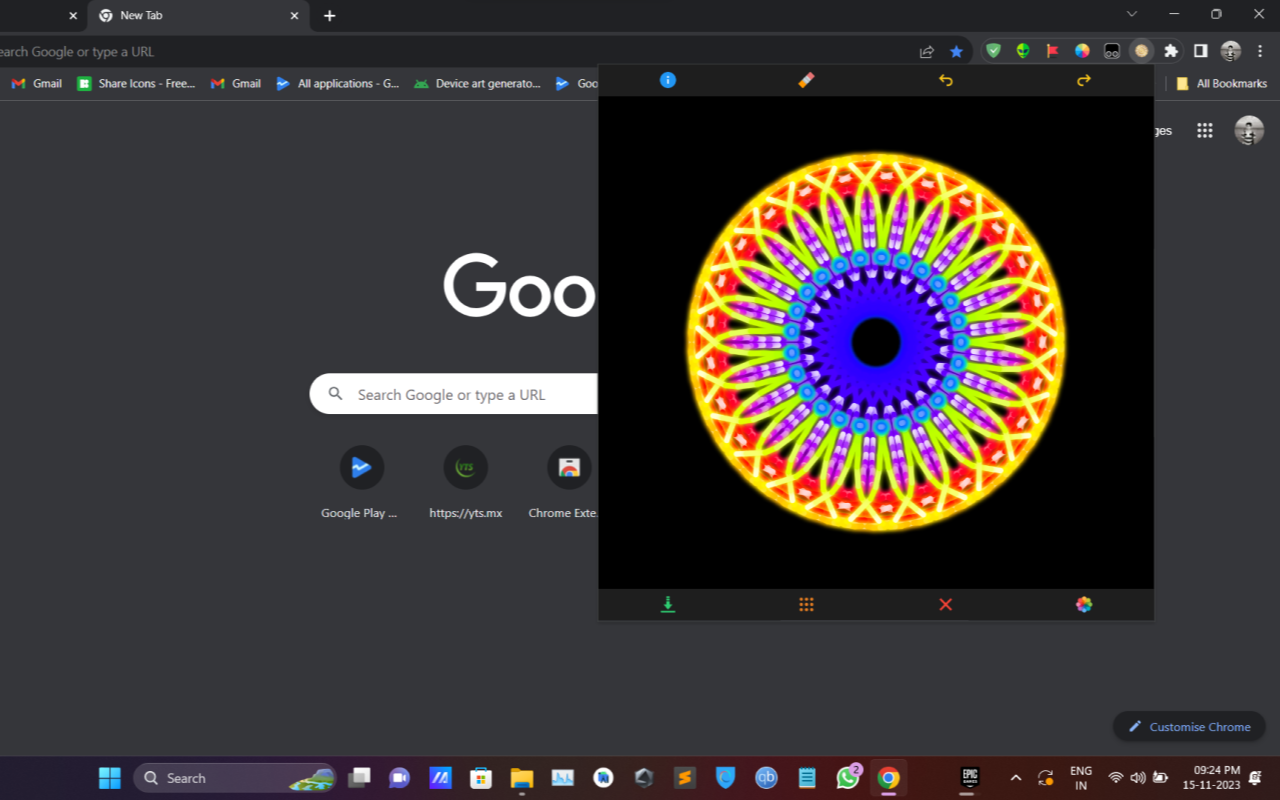Clear the kaleidoscope canvas with the X
The image size is (1280, 800).
945,604
